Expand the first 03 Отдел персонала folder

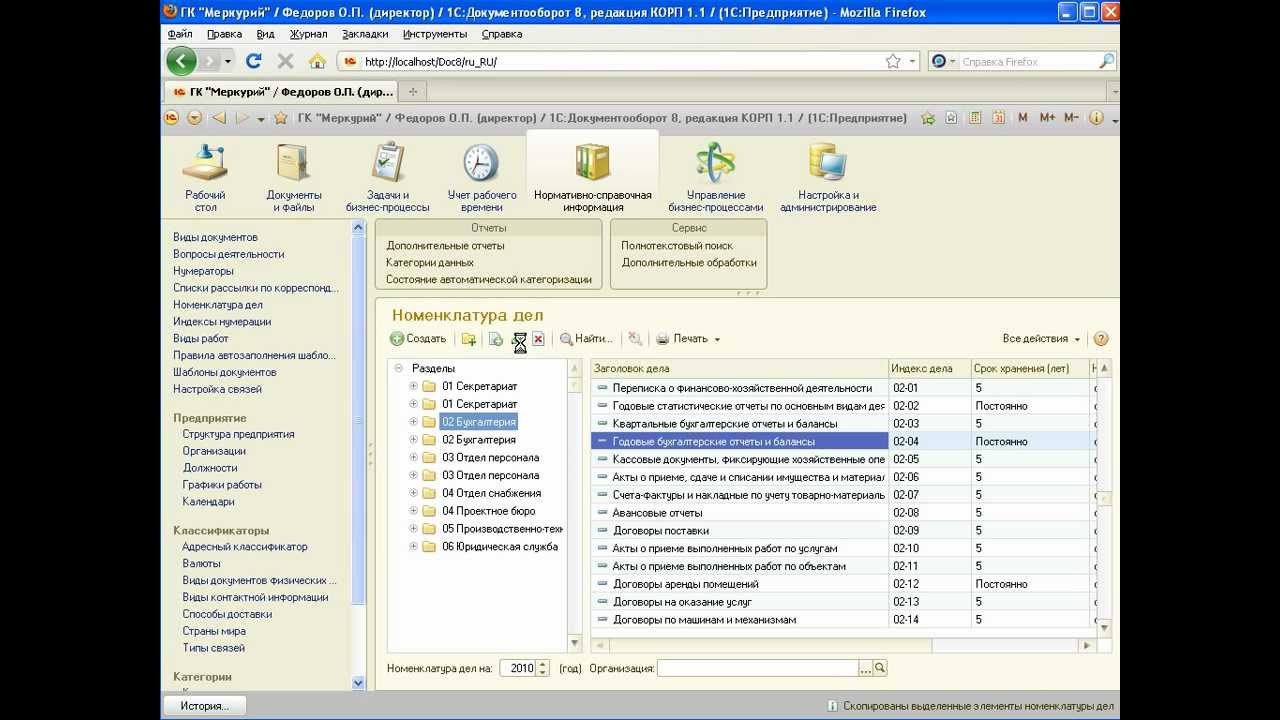413,457
